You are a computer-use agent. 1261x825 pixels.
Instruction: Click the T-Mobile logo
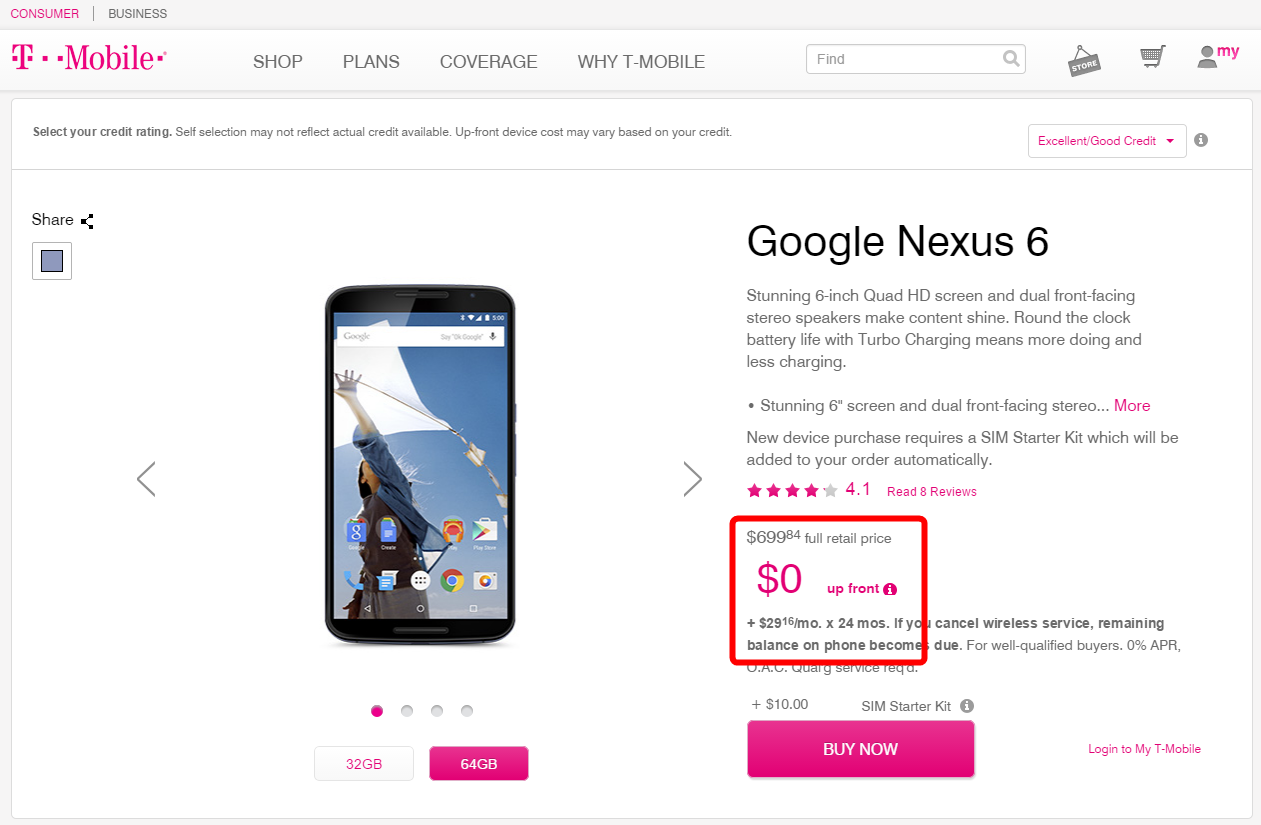coord(88,58)
